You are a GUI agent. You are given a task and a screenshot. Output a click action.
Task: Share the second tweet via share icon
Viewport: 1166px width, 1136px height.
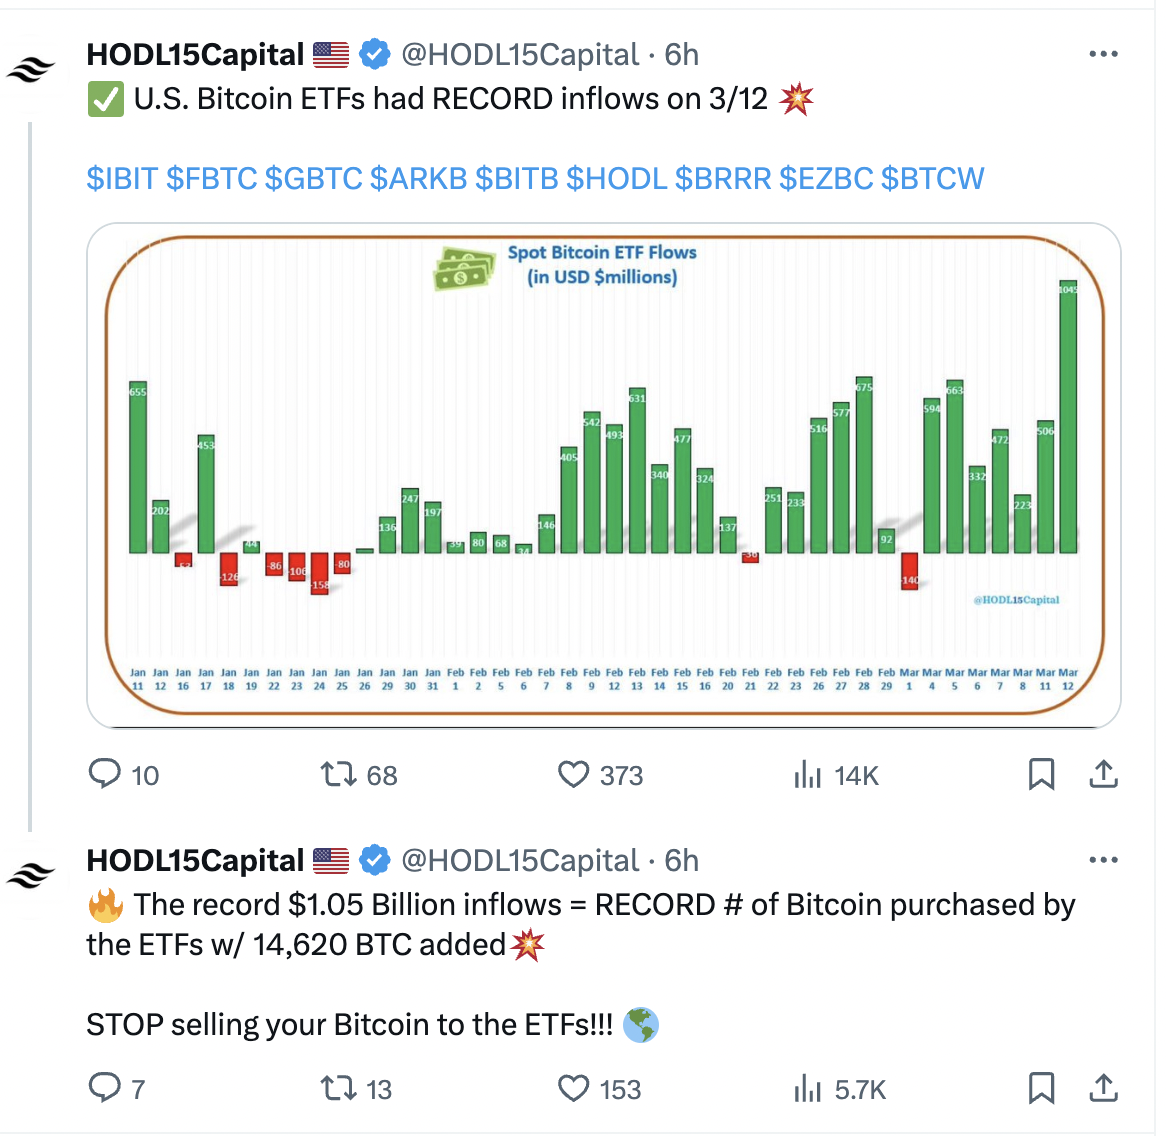click(1104, 1088)
